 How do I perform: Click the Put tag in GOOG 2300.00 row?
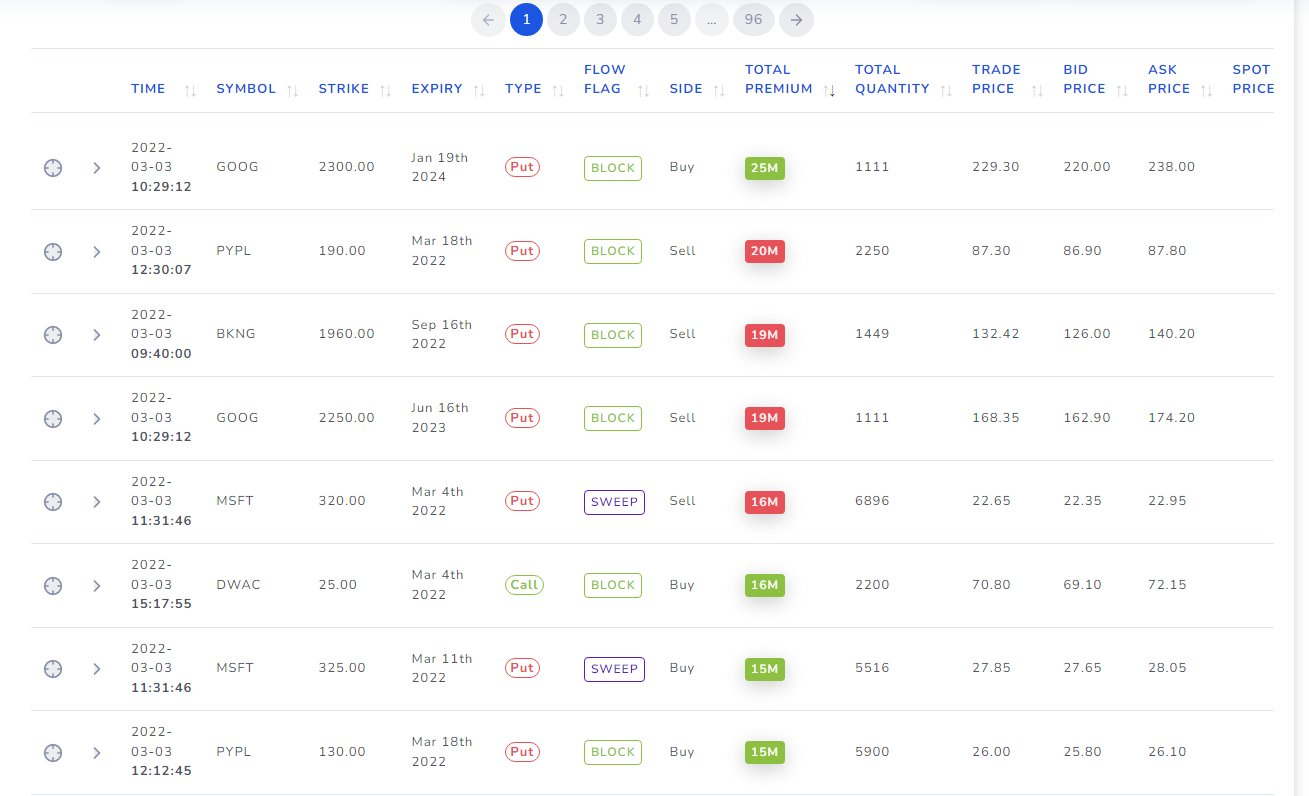click(x=522, y=167)
